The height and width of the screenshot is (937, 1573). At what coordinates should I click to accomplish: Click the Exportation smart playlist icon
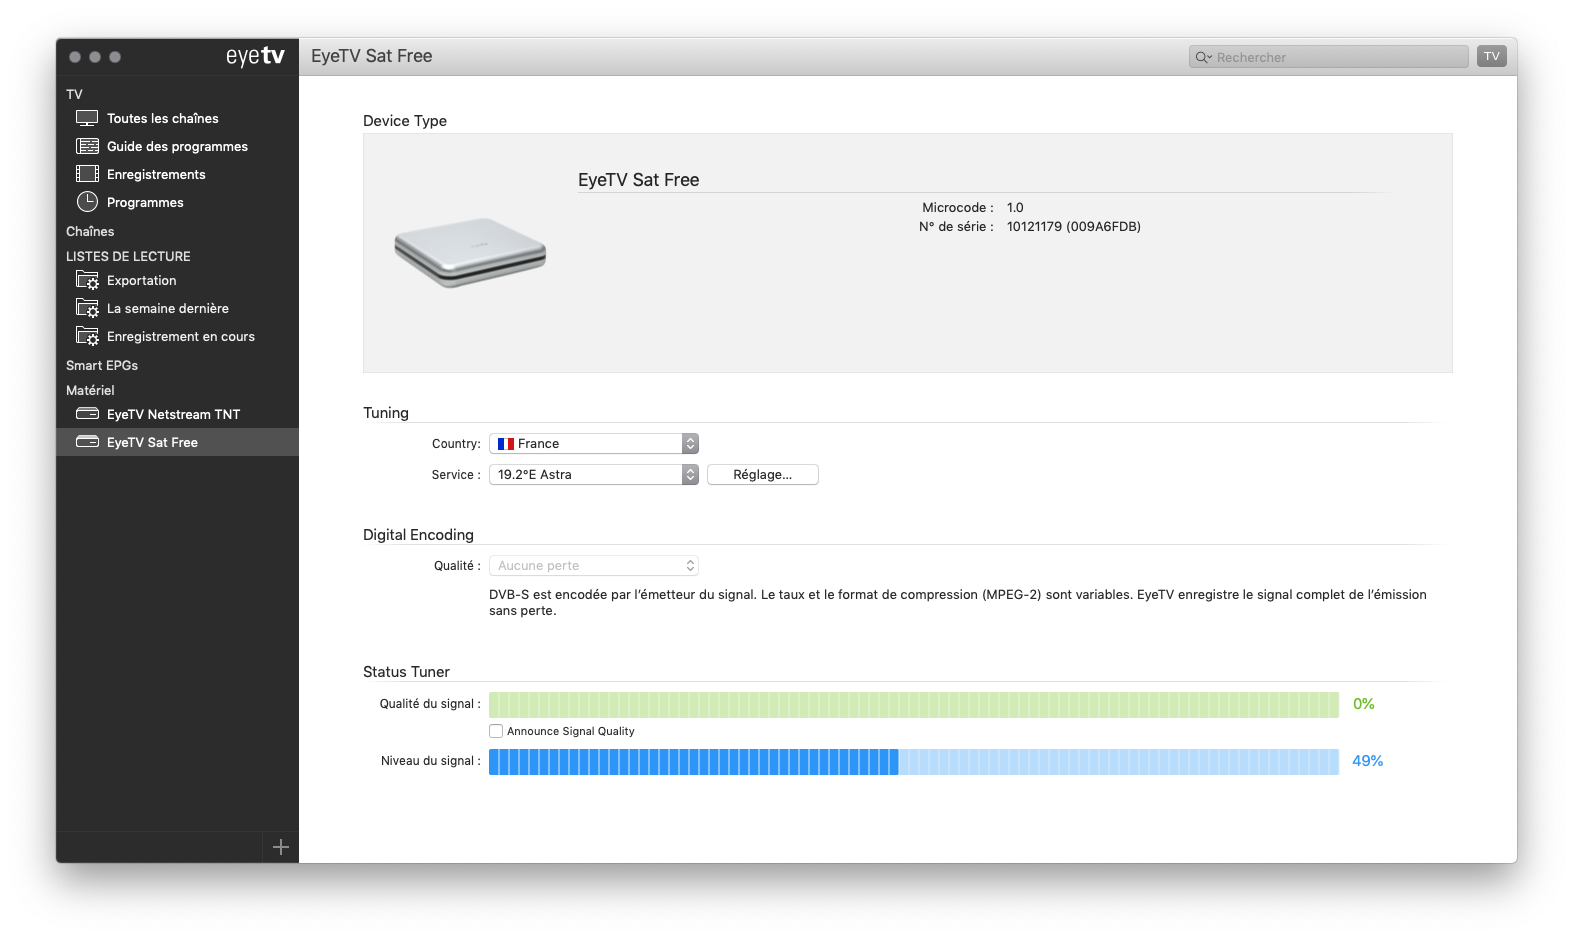point(87,280)
